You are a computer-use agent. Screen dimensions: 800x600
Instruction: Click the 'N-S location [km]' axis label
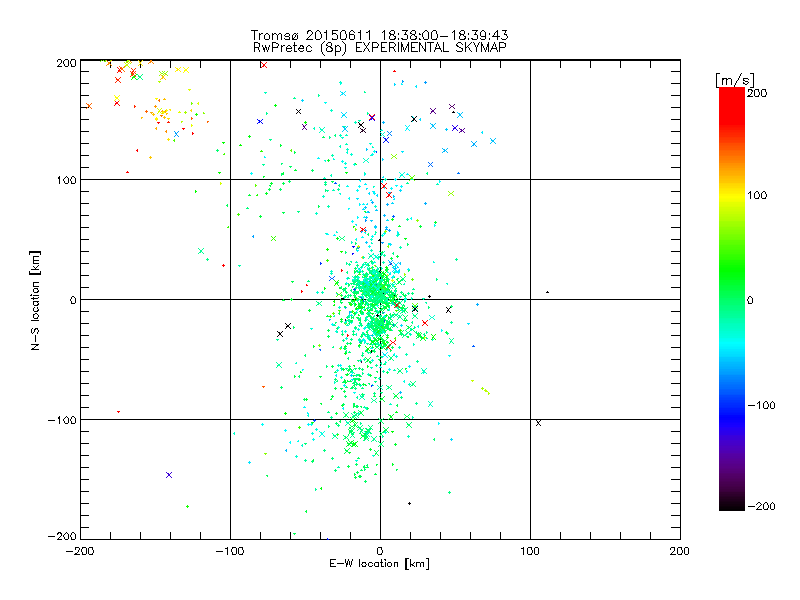point(35,301)
